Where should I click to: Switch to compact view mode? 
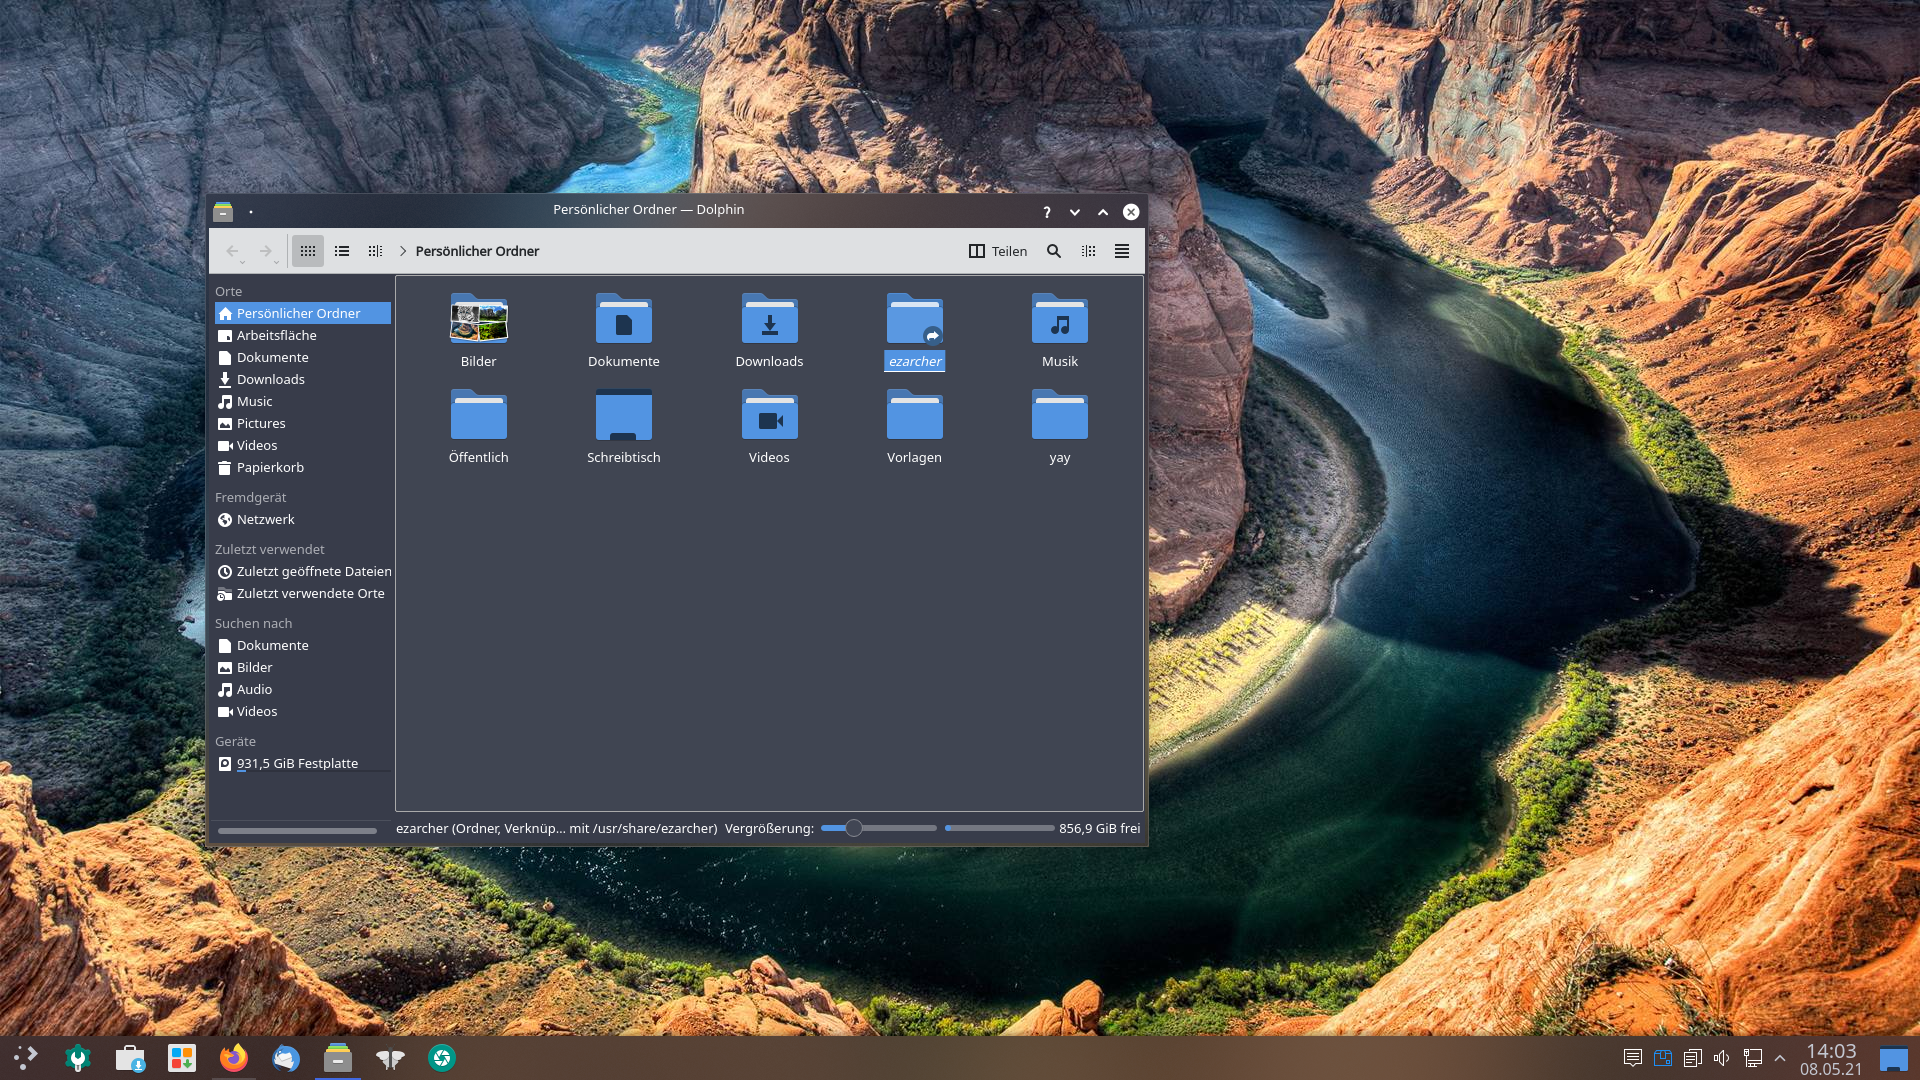(x=375, y=251)
